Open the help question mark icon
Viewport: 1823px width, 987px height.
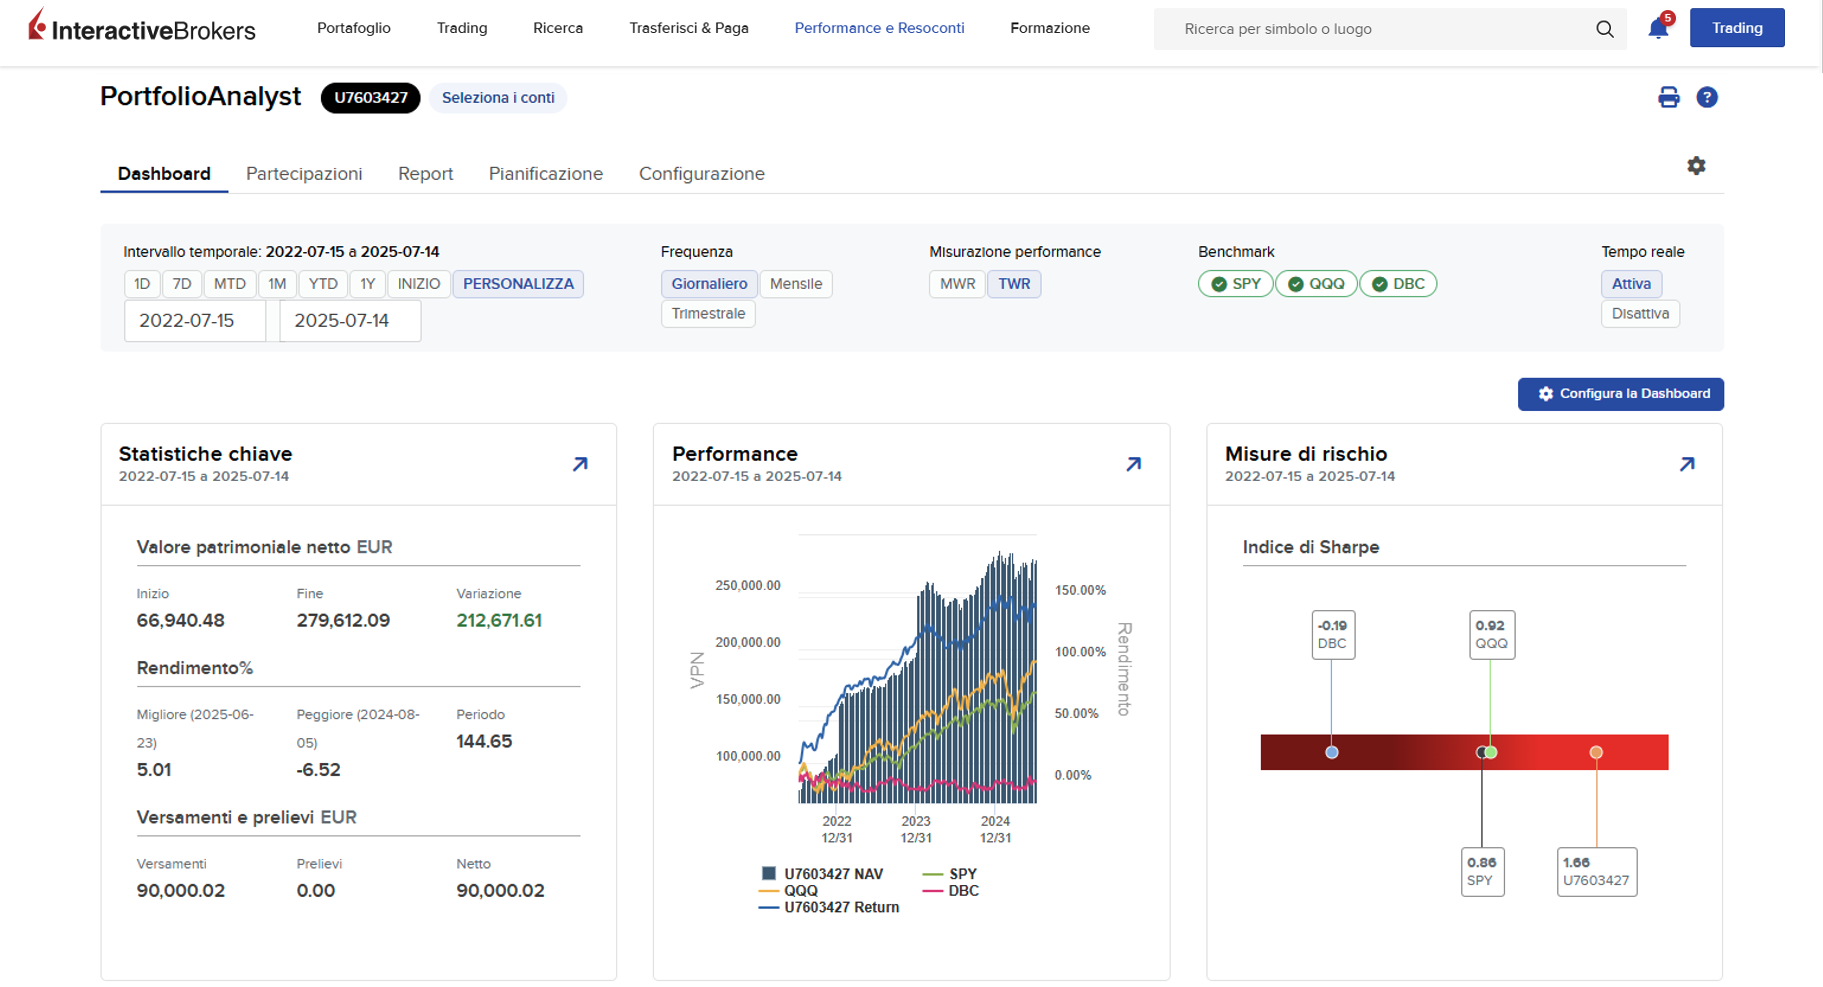click(1707, 97)
